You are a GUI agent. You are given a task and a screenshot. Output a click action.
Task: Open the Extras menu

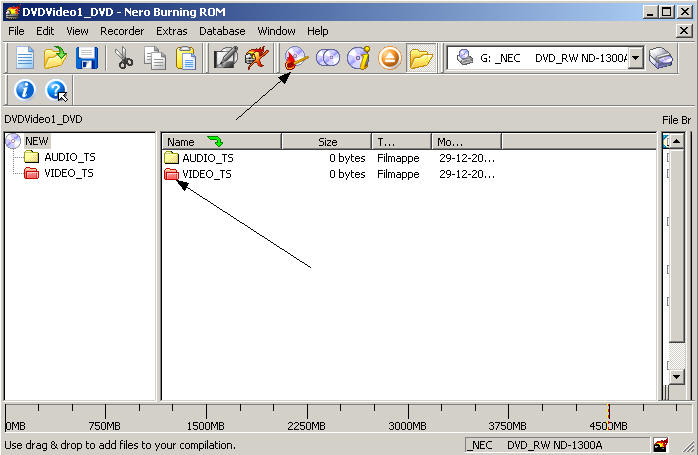pos(171,31)
